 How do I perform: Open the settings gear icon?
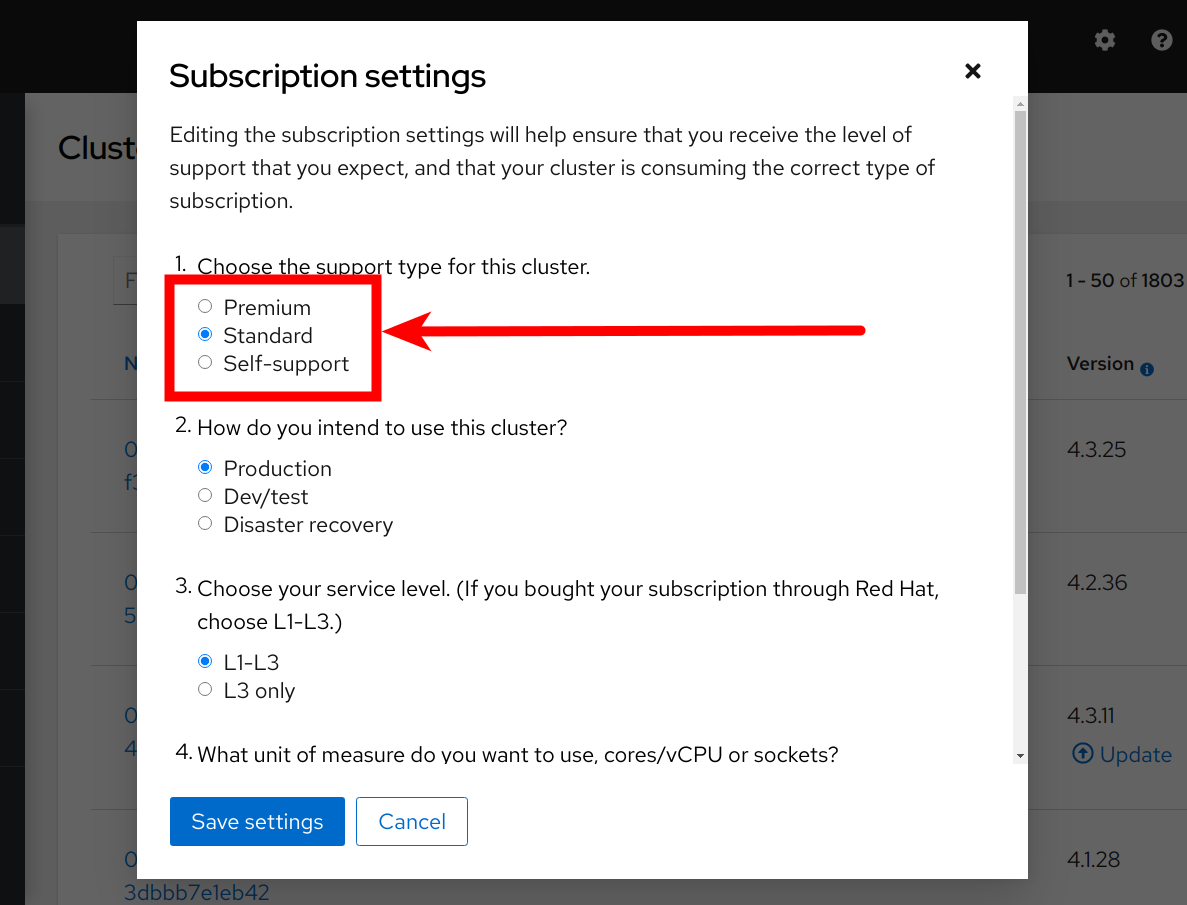[x=1104, y=40]
